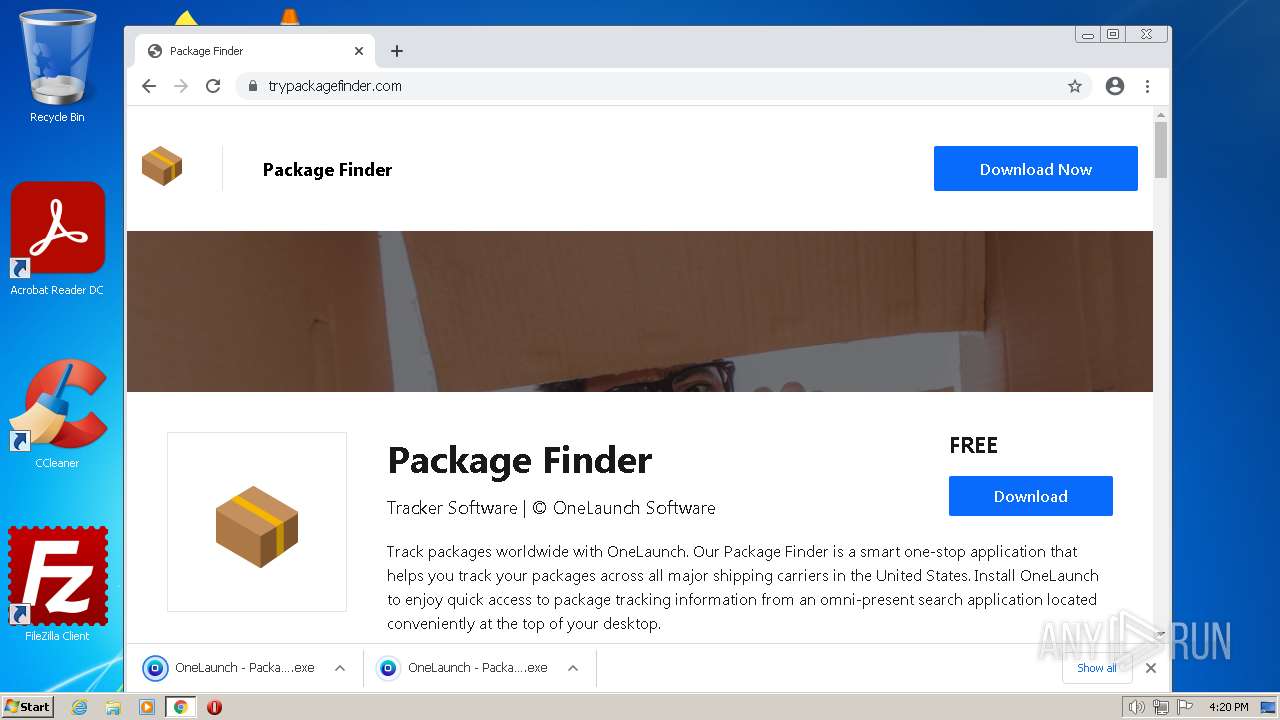
Task: Open the Windows Start menu
Action: tap(28, 707)
